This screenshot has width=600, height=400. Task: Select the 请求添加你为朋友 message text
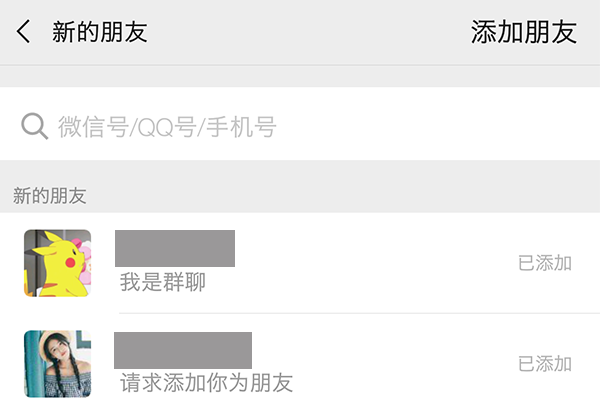pos(206,382)
